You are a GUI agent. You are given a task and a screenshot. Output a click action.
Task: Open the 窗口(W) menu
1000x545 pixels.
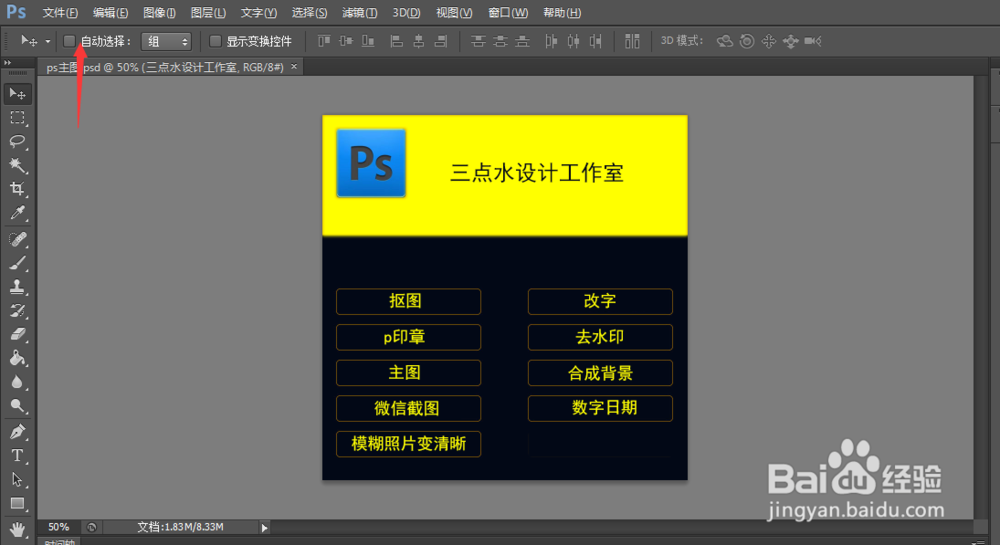[508, 13]
